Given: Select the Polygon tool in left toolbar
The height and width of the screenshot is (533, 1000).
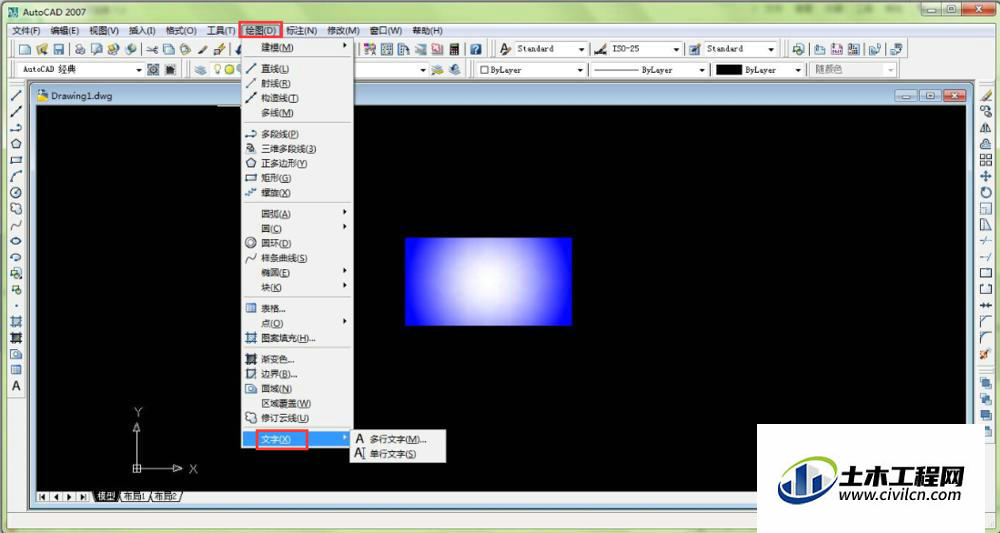Looking at the screenshot, I should pyautogui.click(x=16, y=144).
